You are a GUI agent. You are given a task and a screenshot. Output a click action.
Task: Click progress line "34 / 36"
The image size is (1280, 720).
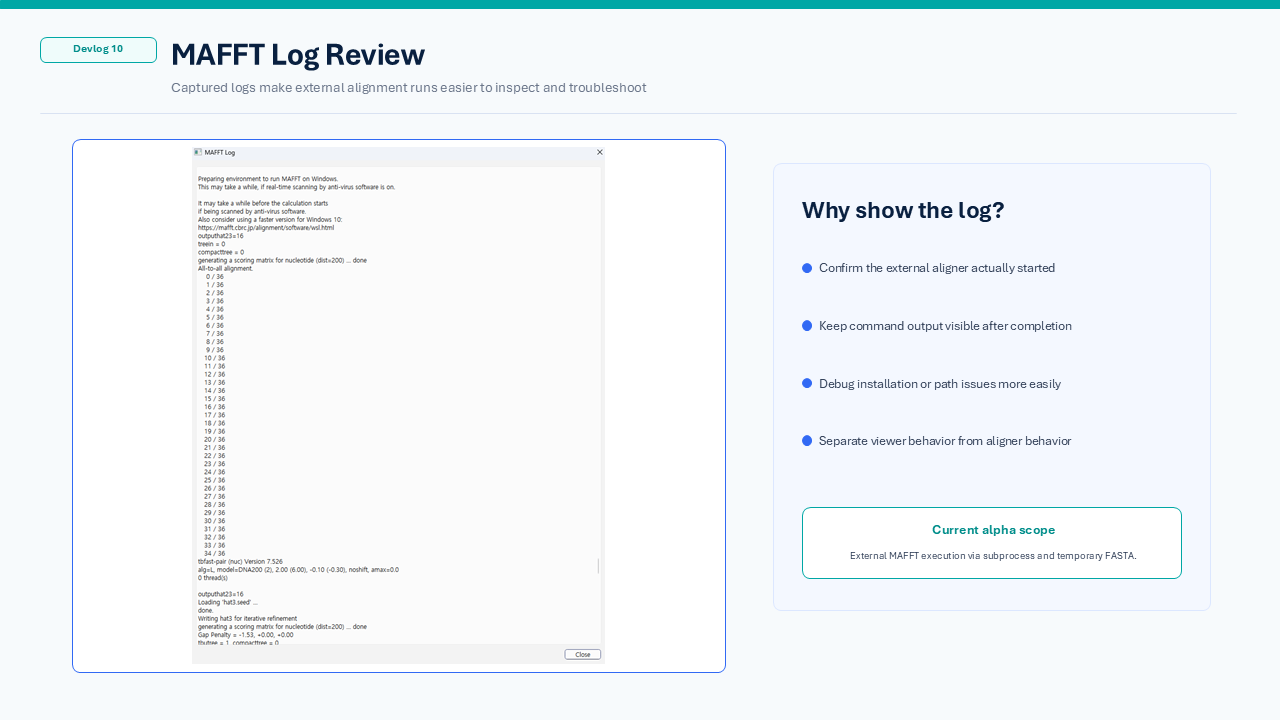pos(214,553)
